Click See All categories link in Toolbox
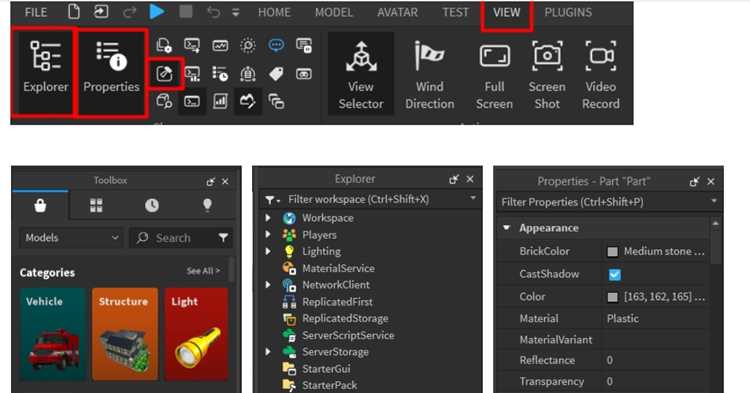The height and width of the screenshot is (393, 750). (x=203, y=271)
